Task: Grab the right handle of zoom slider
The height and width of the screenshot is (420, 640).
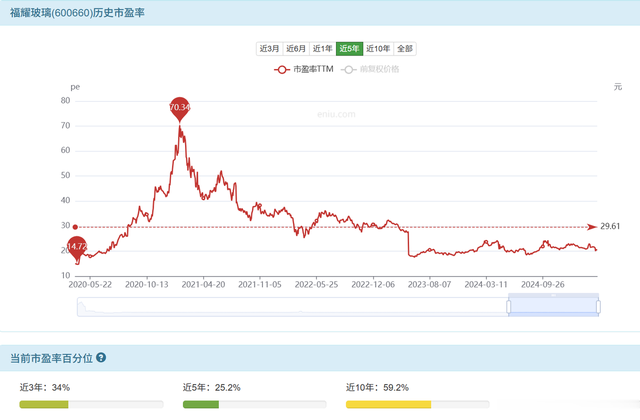Action: pos(598,307)
